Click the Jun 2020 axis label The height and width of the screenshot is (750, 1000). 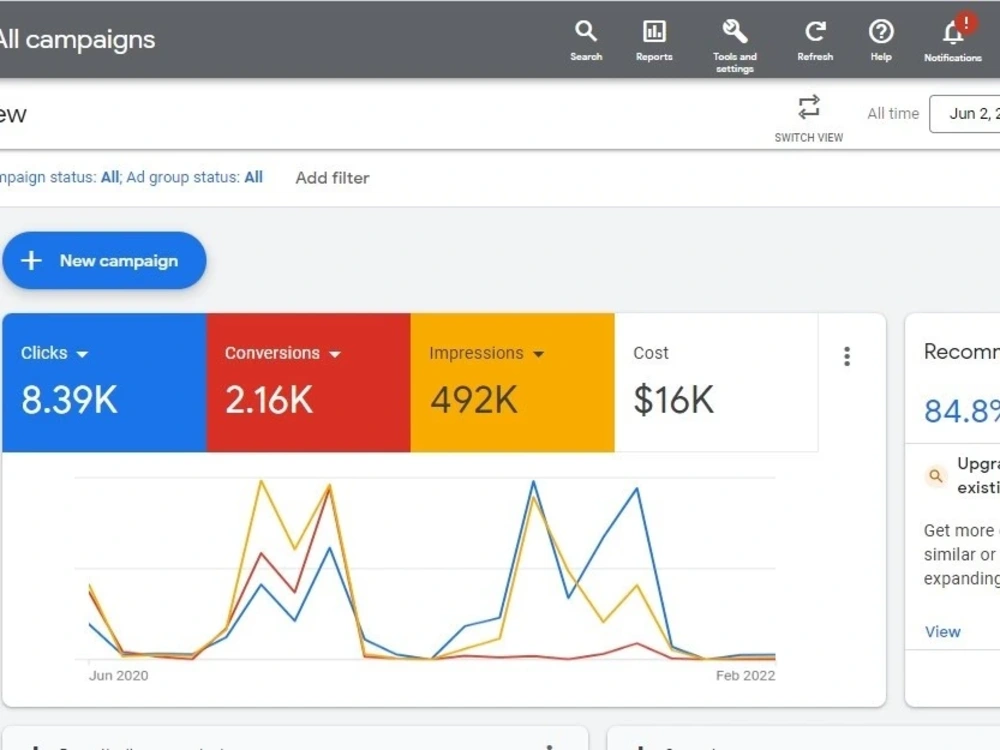(119, 675)
